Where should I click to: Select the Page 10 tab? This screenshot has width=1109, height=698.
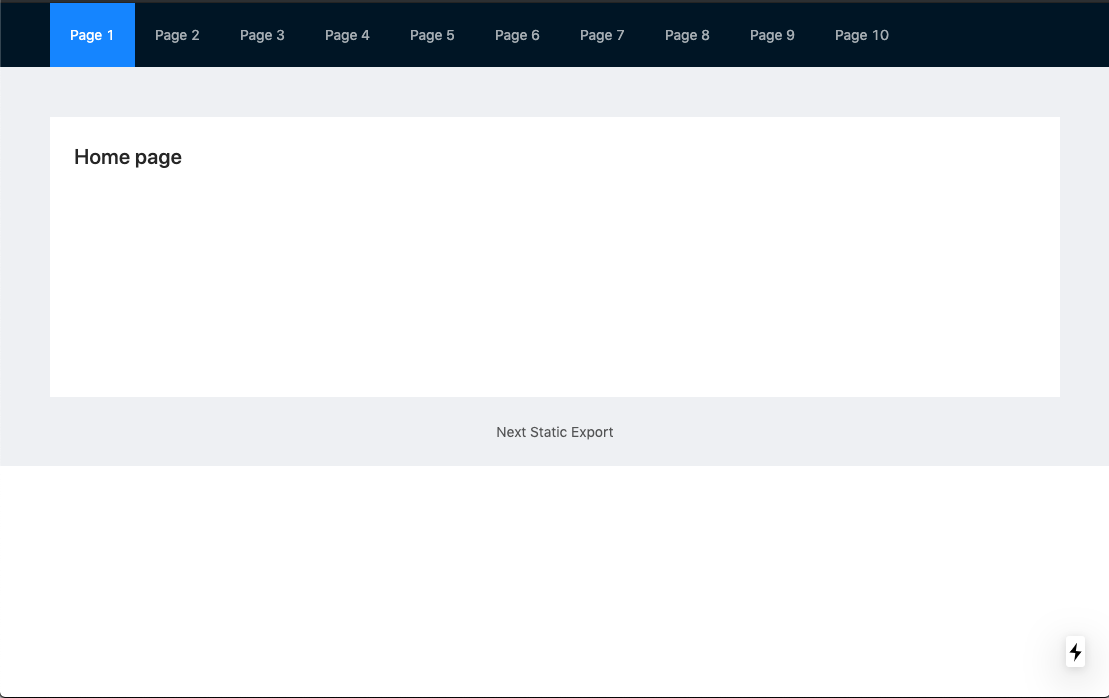pos(861,35)
